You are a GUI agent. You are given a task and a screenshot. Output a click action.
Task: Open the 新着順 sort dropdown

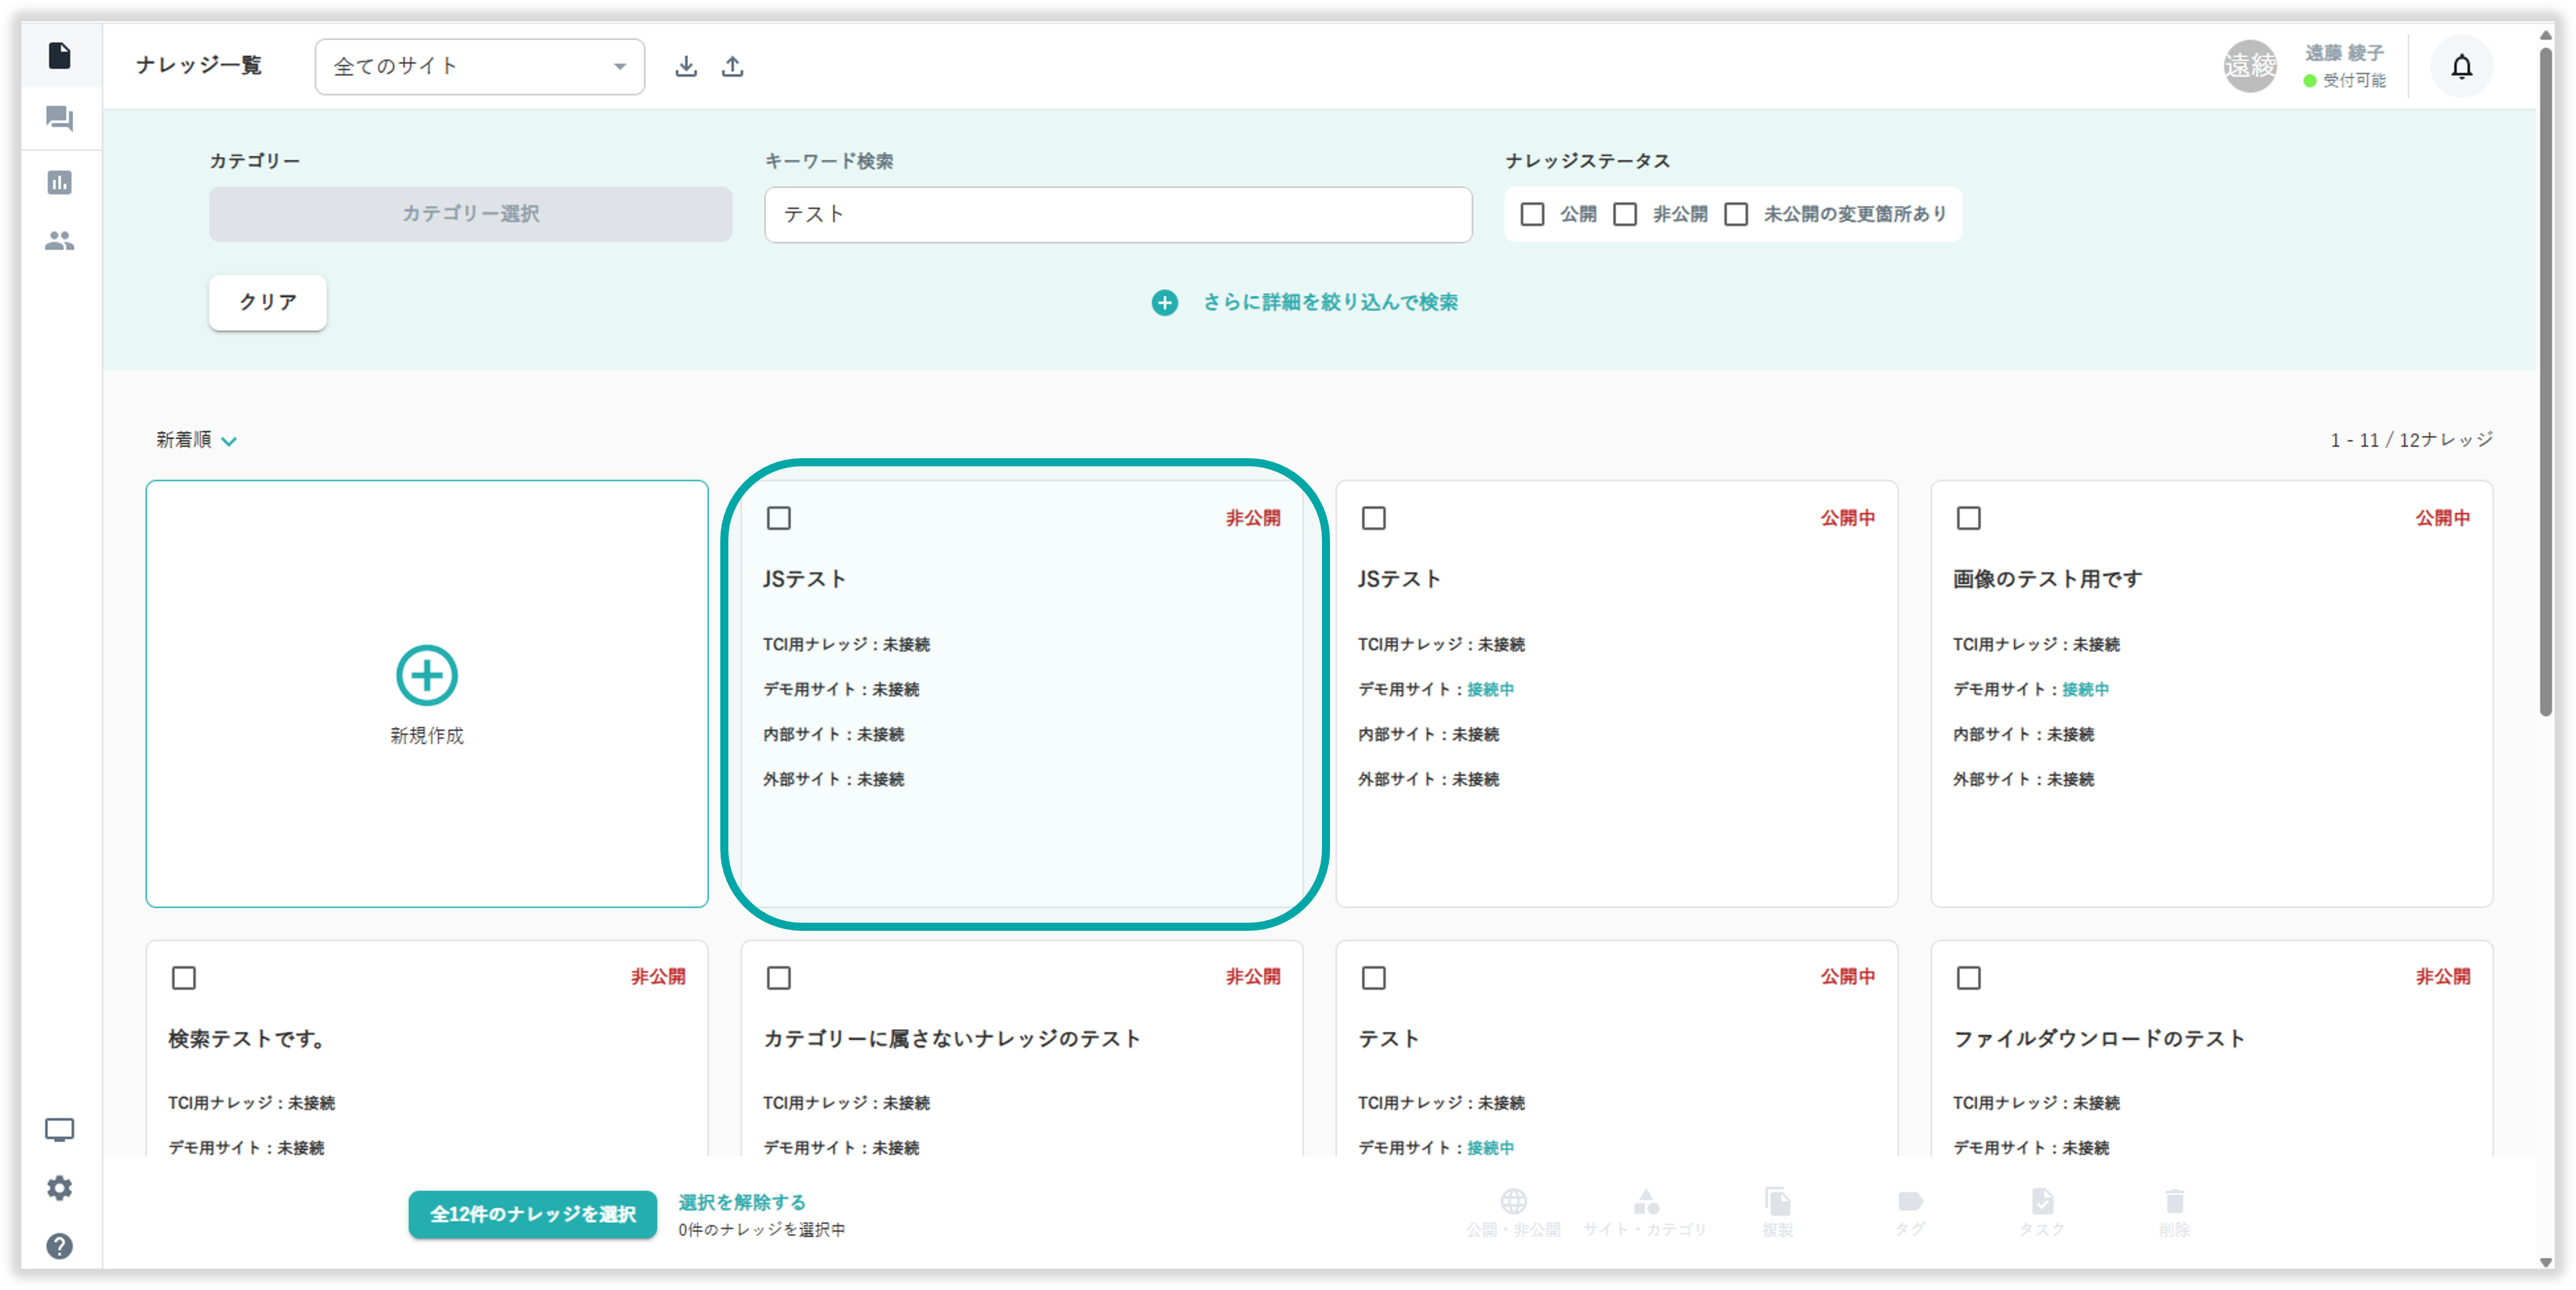pos(196,440)
